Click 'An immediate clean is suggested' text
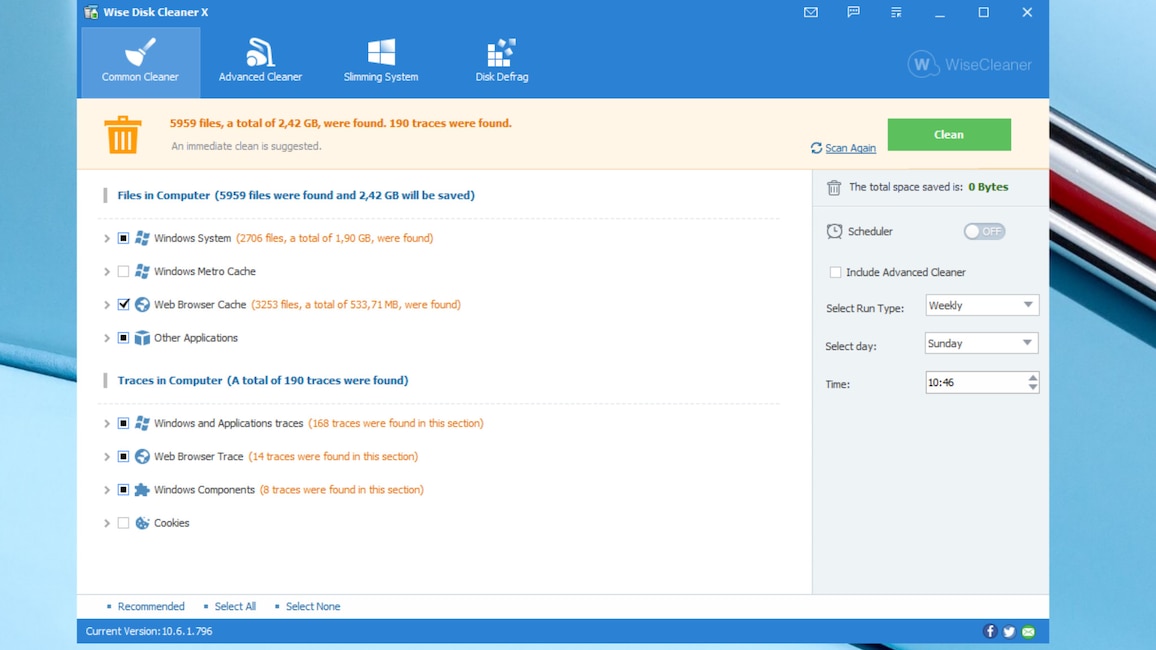1156x650 pixels. click(x=246, y=146)
